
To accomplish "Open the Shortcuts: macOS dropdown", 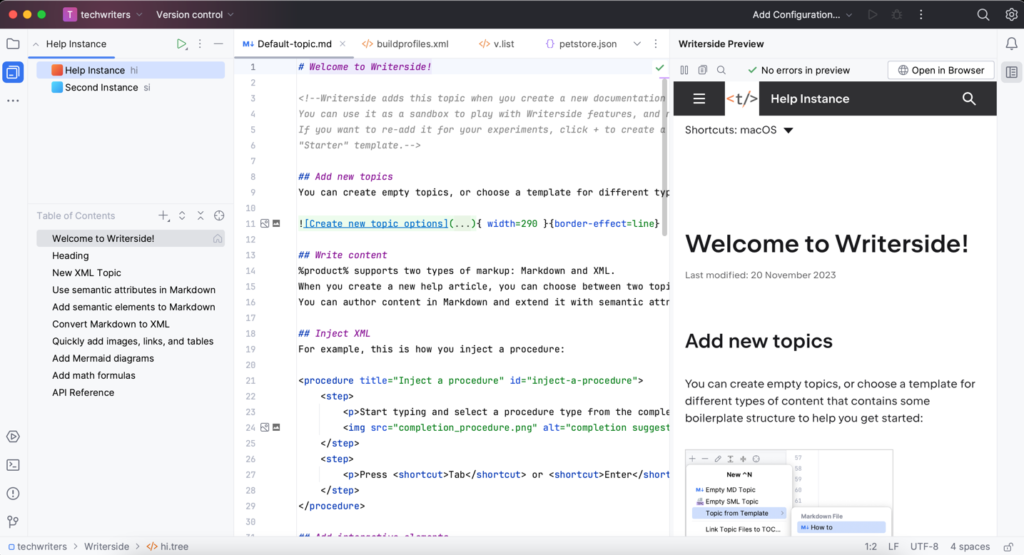I will [739, 130].
